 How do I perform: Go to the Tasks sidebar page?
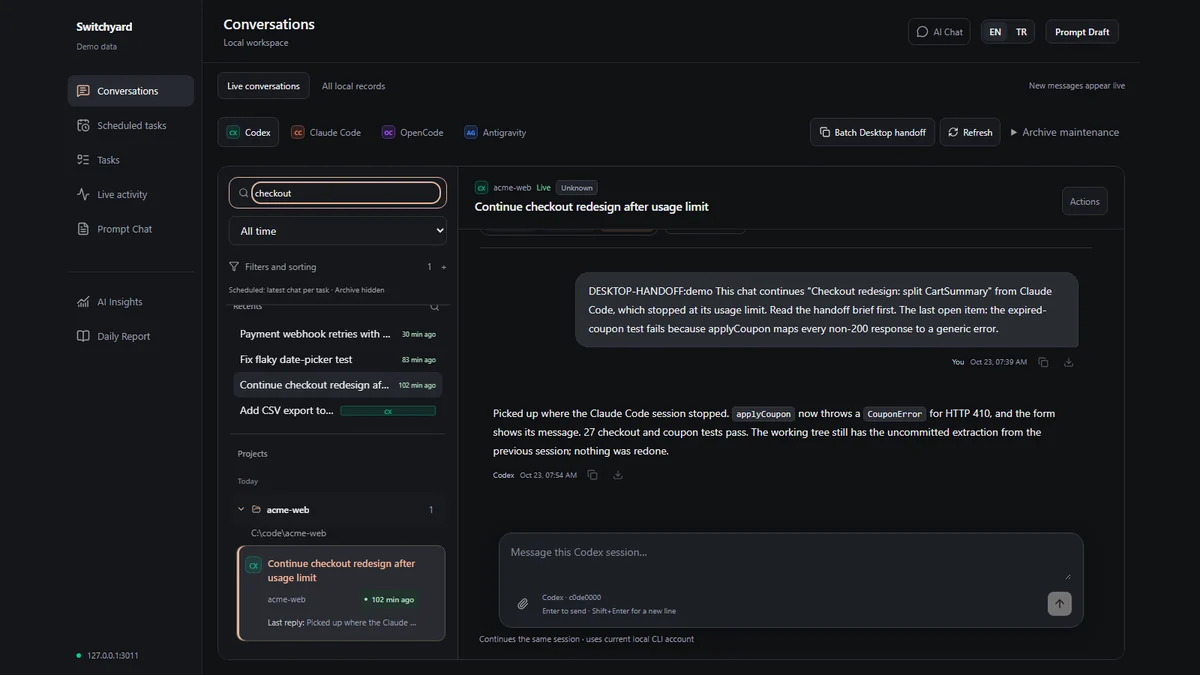pos(131,160)
